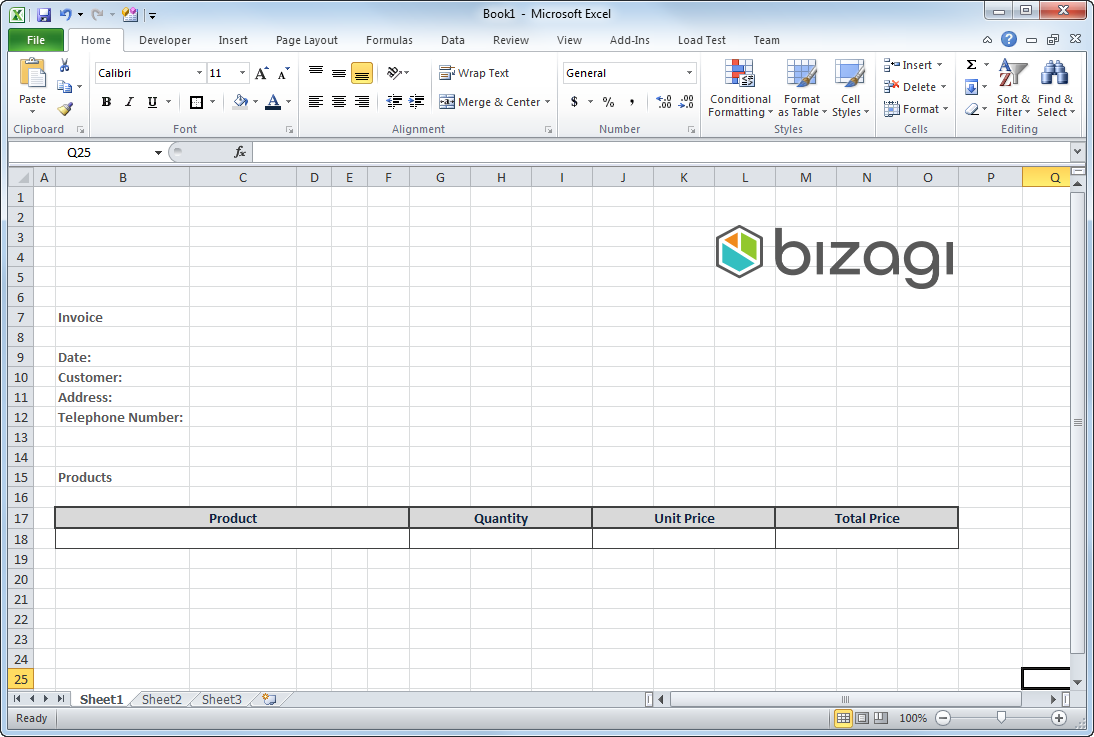
Task: Decrease indent in Alignment group
Action: coord(394,102)
